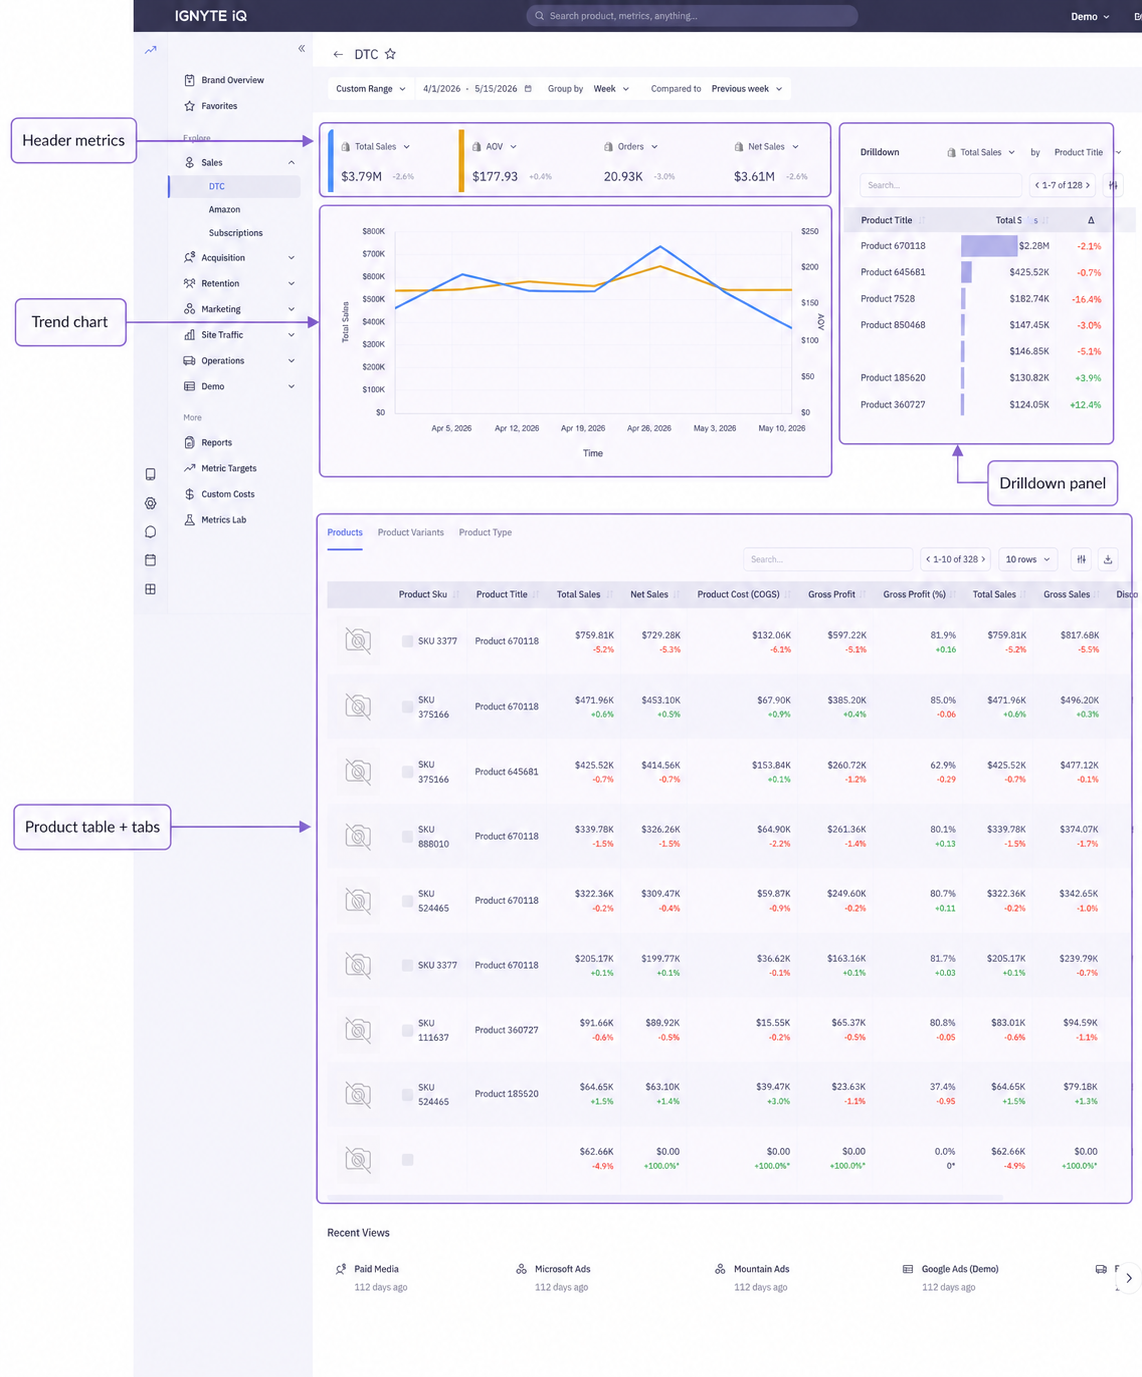The image size is (1142, 1377).
Task: Sort drilldown by Product Title sort icon
Action: pos(921,220)
